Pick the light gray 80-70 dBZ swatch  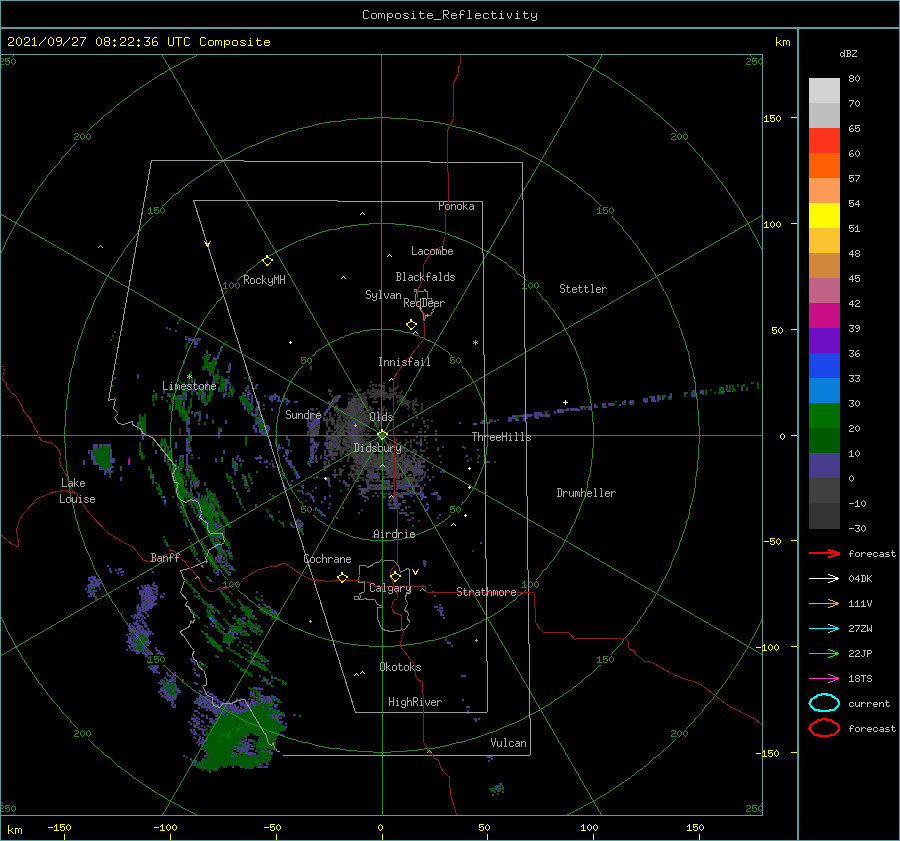pyautogui.click(x=824, y=91)
